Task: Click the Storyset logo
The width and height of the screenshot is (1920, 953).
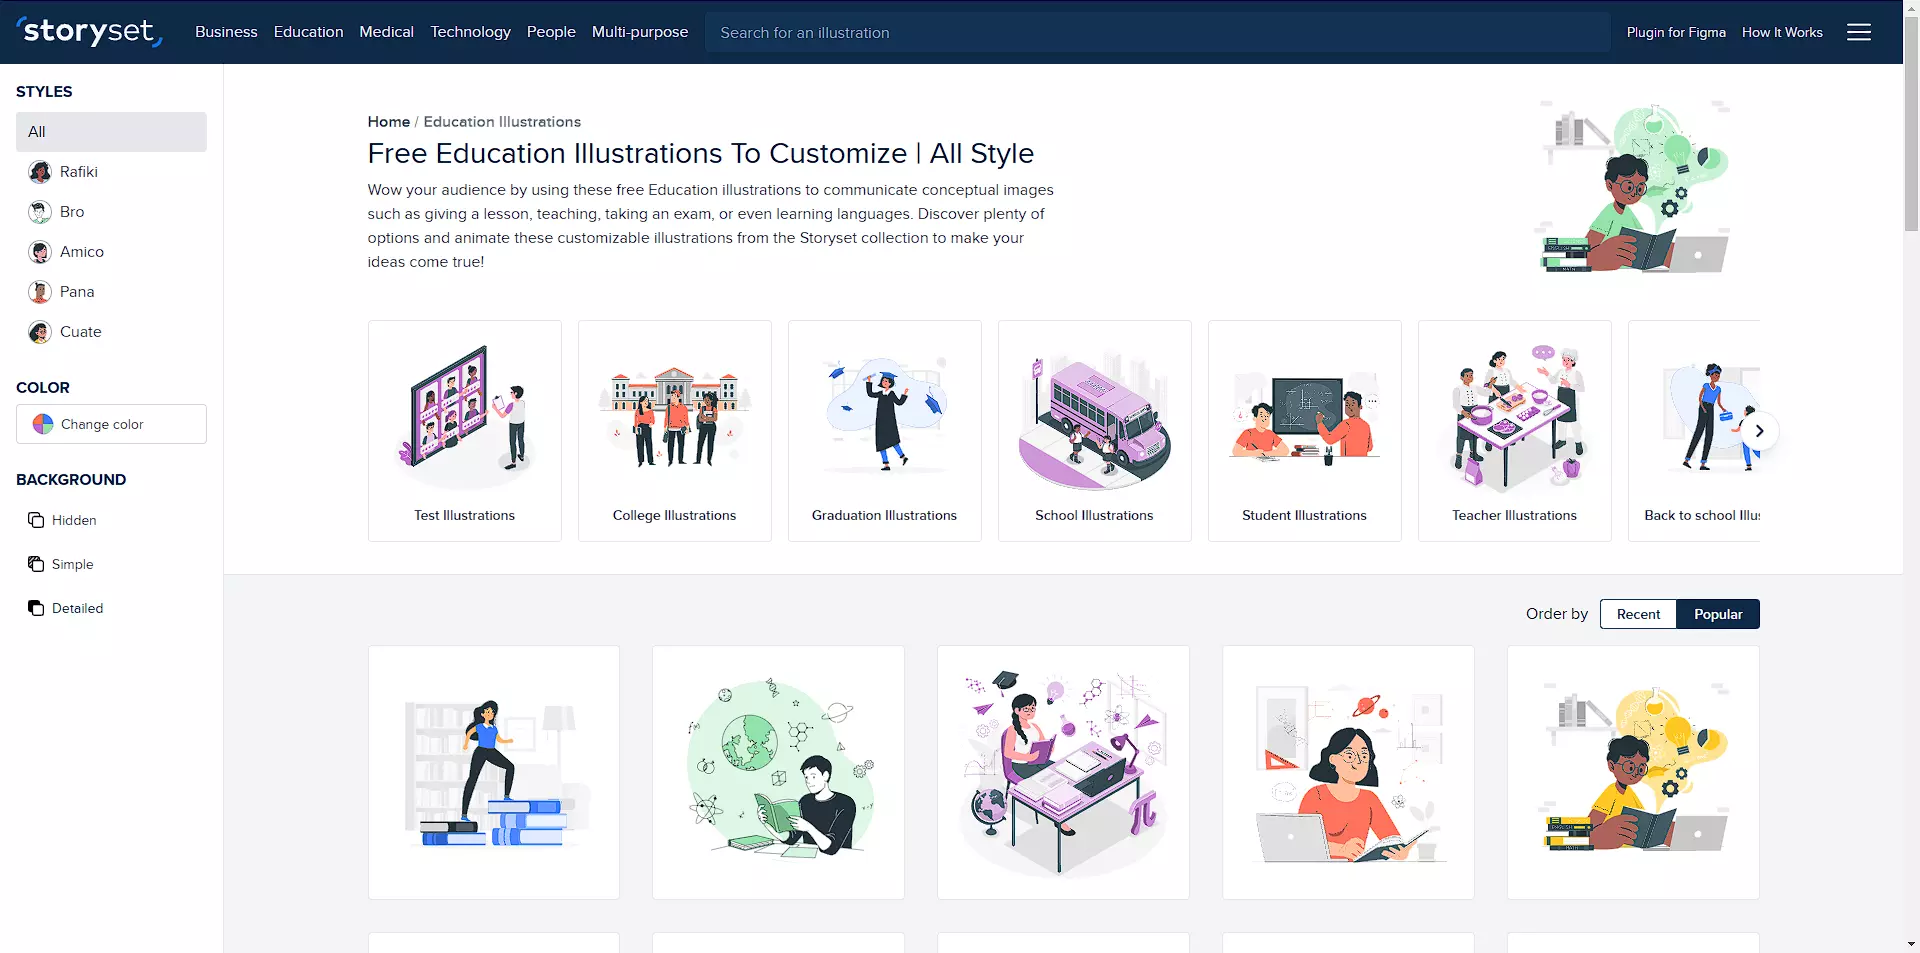Action: (89, 32)
